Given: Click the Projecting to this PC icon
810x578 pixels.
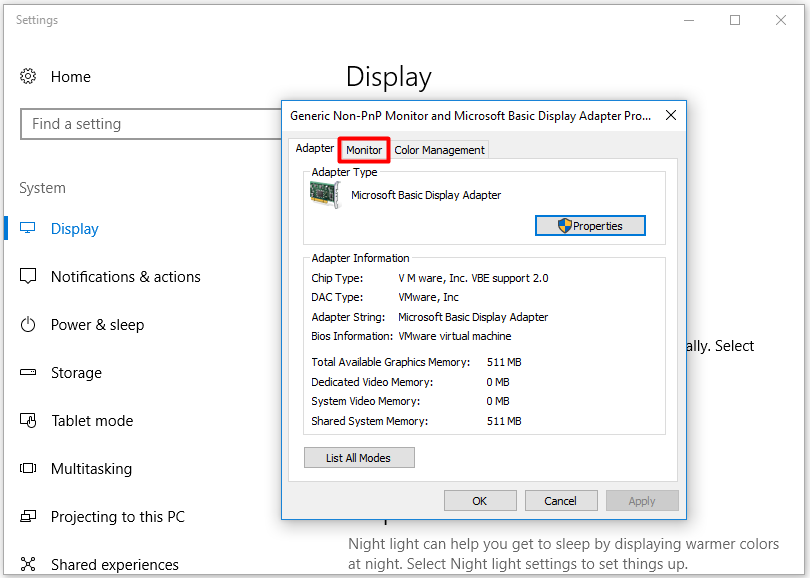Looking at the screenshot, I should pyautogui.click(x=28, y=516).
